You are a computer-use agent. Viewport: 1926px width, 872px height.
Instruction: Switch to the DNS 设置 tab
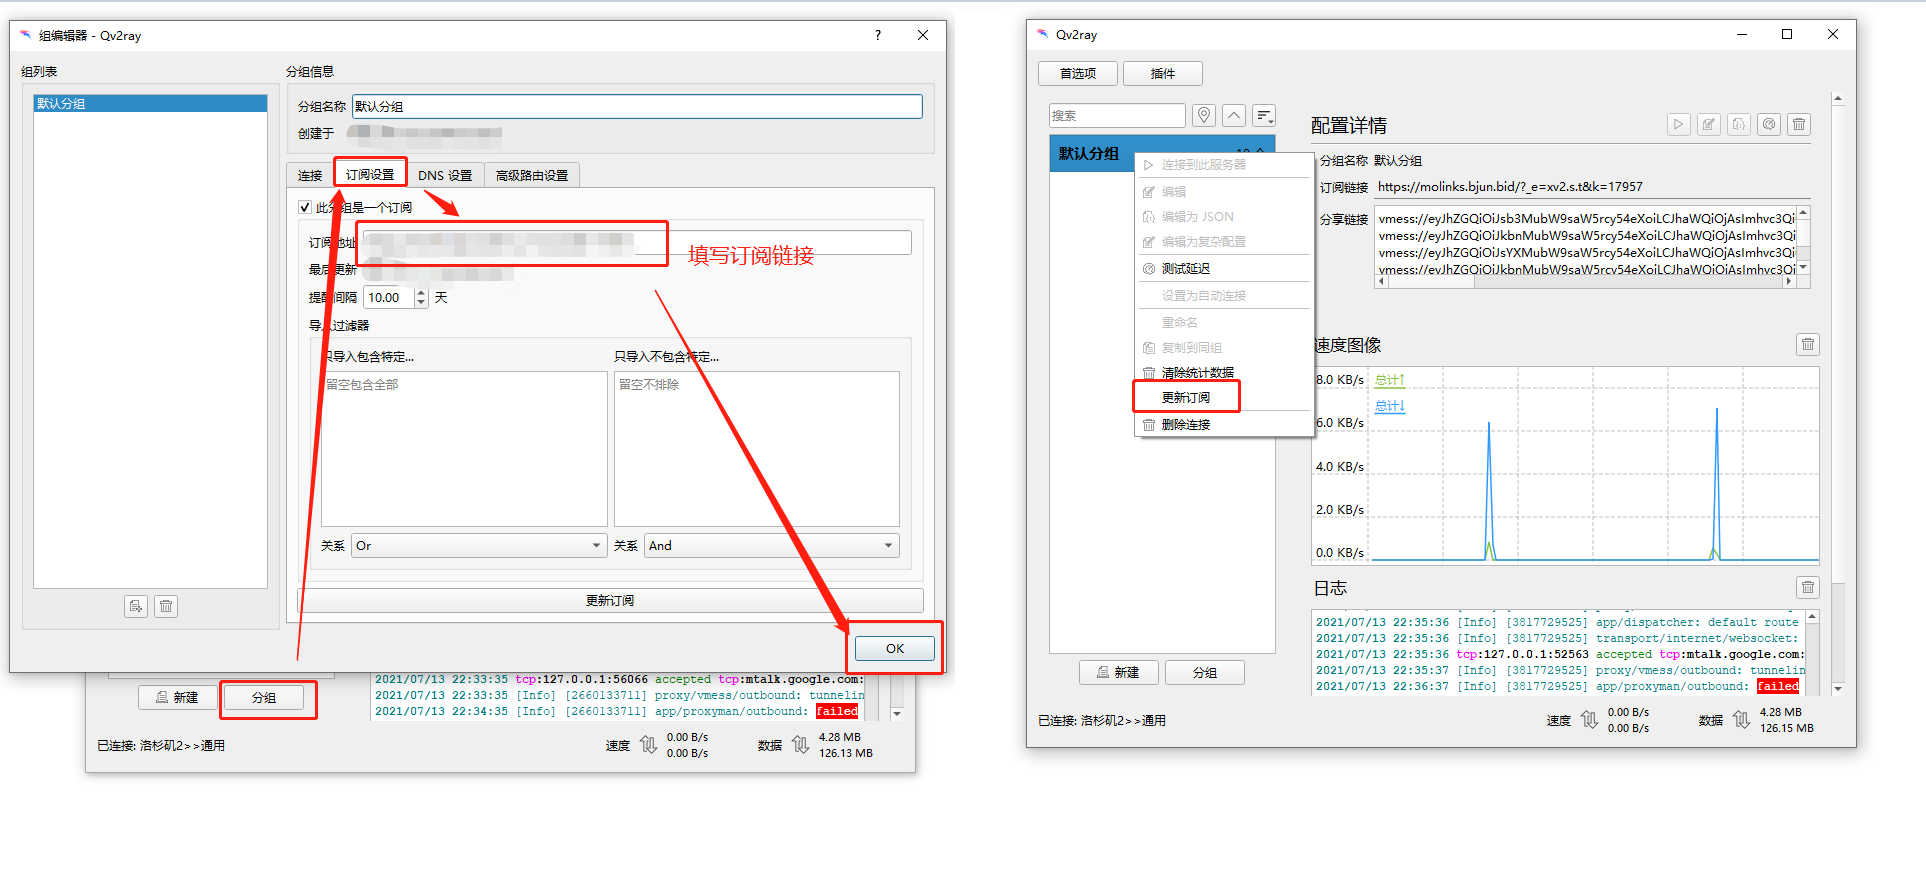tap(445, 176)
